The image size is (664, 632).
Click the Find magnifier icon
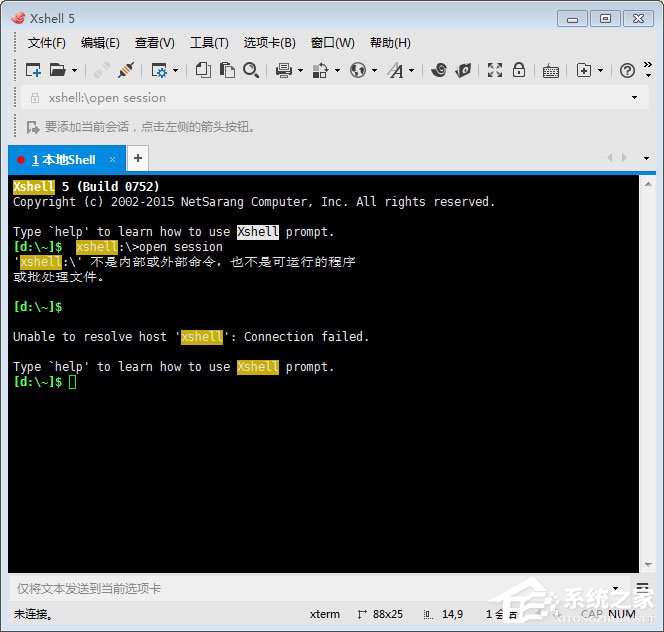[251, 70]
